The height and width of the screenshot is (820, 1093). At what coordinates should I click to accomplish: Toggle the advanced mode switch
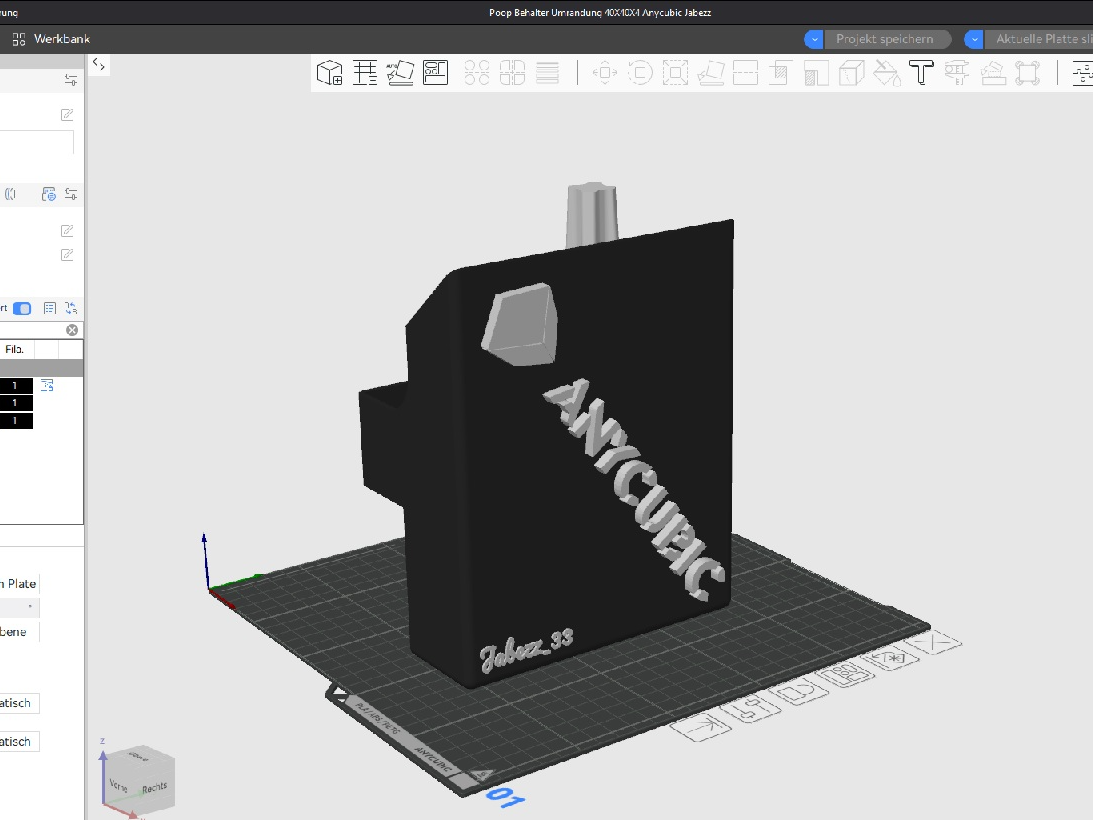tap(22, 308)
